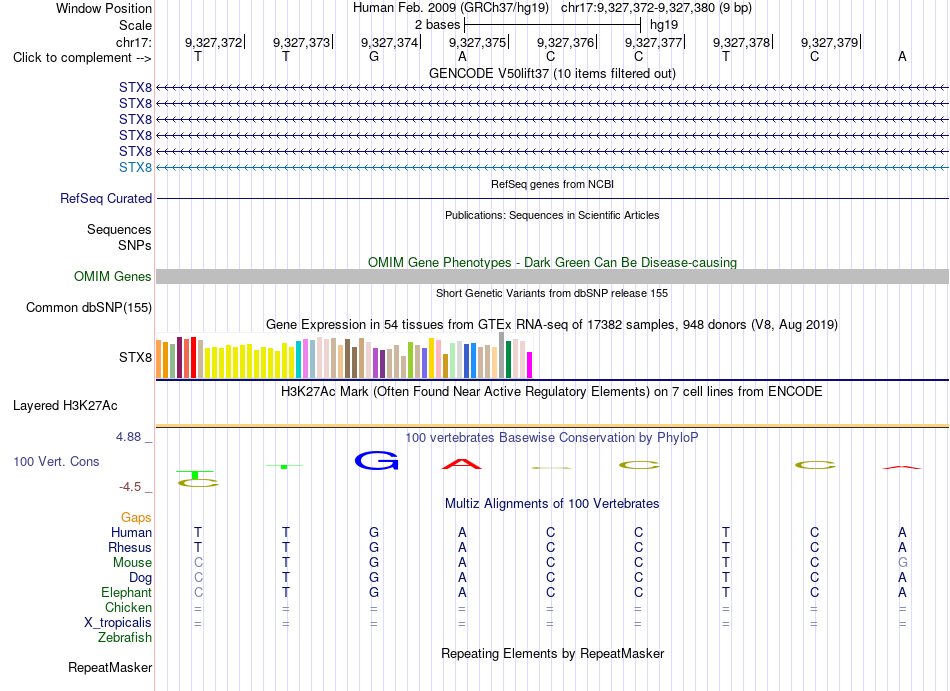The height and width of the screenshot is (691, 950).
Task: Click the light G in the Mouse row
Action: tap(902, 563)
